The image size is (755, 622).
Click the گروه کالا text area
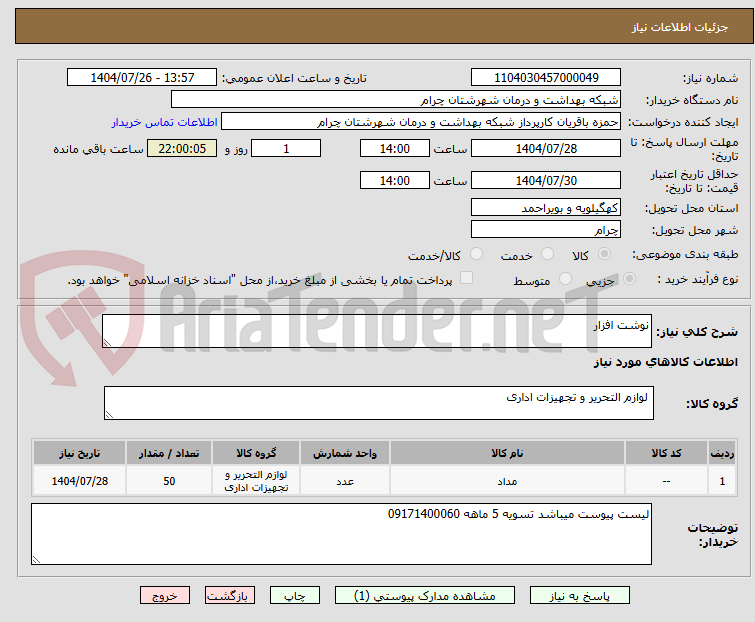tap(379, 403)
